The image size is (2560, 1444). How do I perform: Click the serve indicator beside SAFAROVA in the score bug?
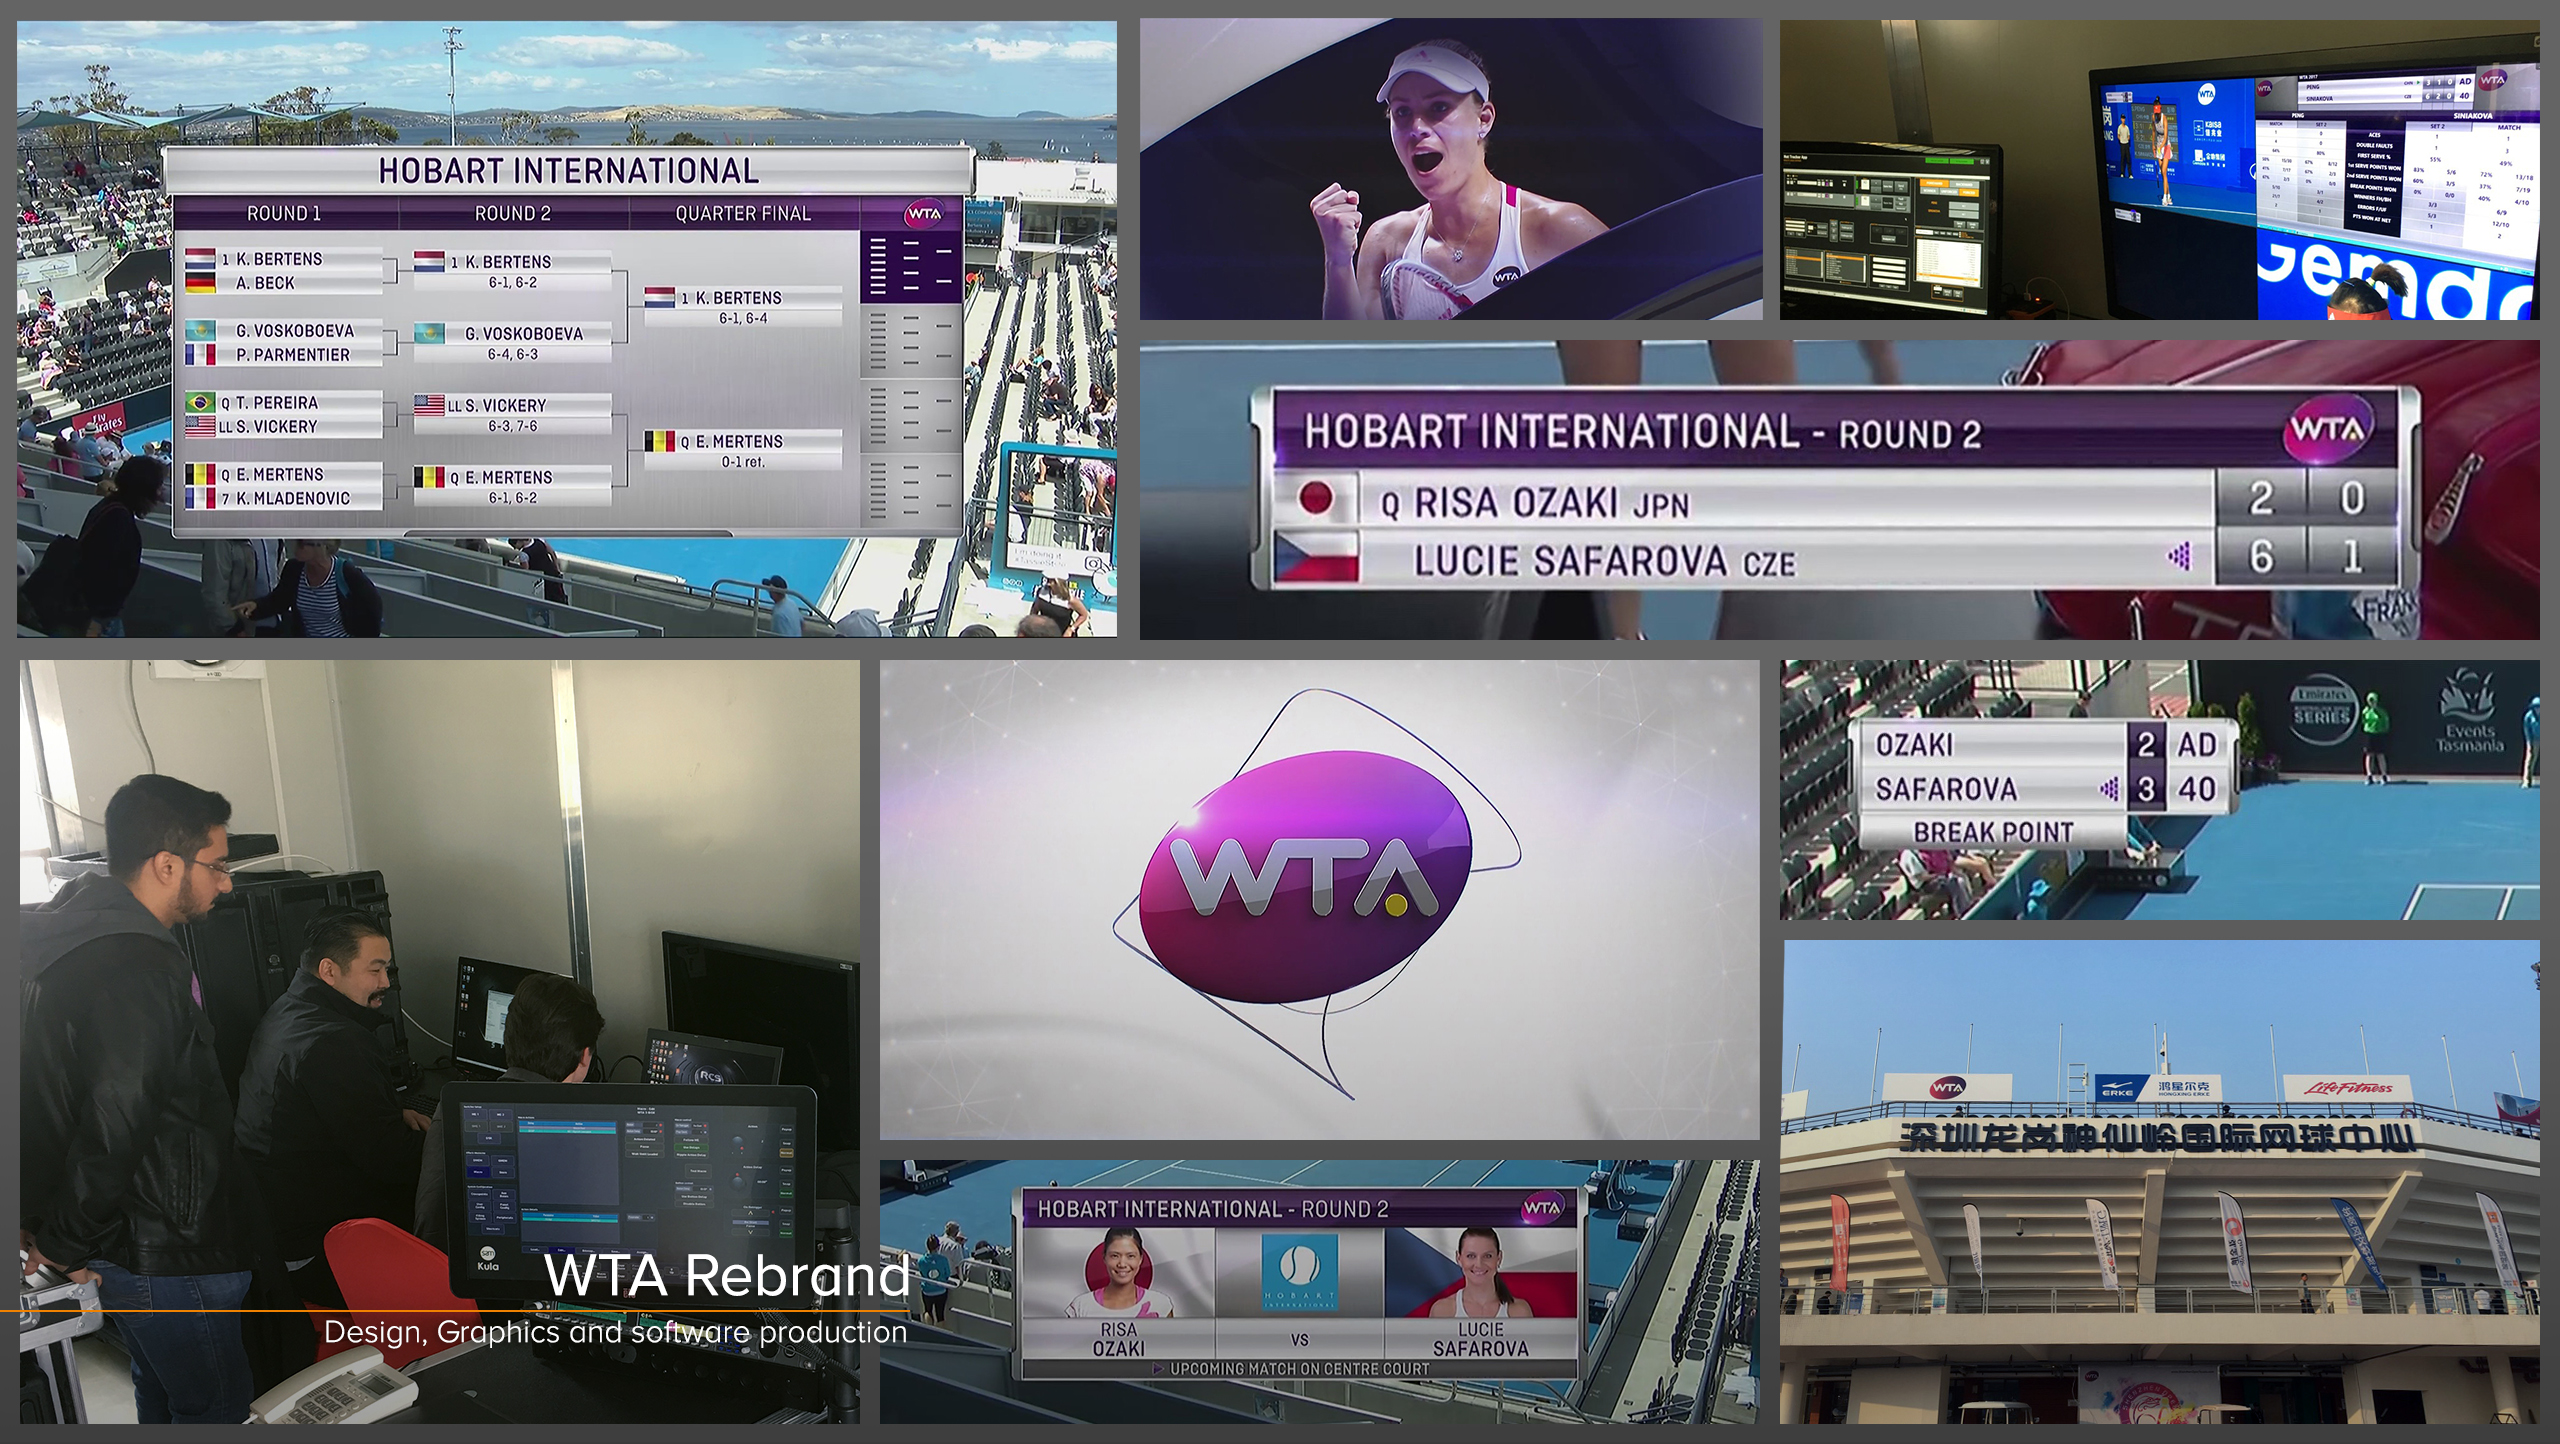click(x=2110, y=789)
